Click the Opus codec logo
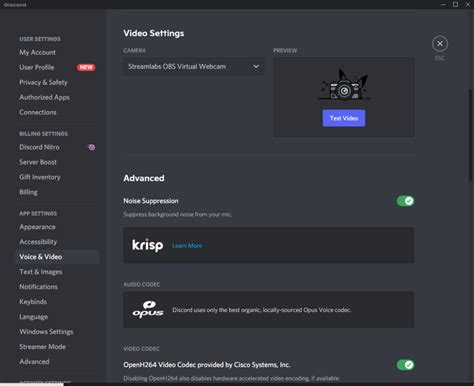The width and height of the screenshot is (474, 386). [148, 310]
